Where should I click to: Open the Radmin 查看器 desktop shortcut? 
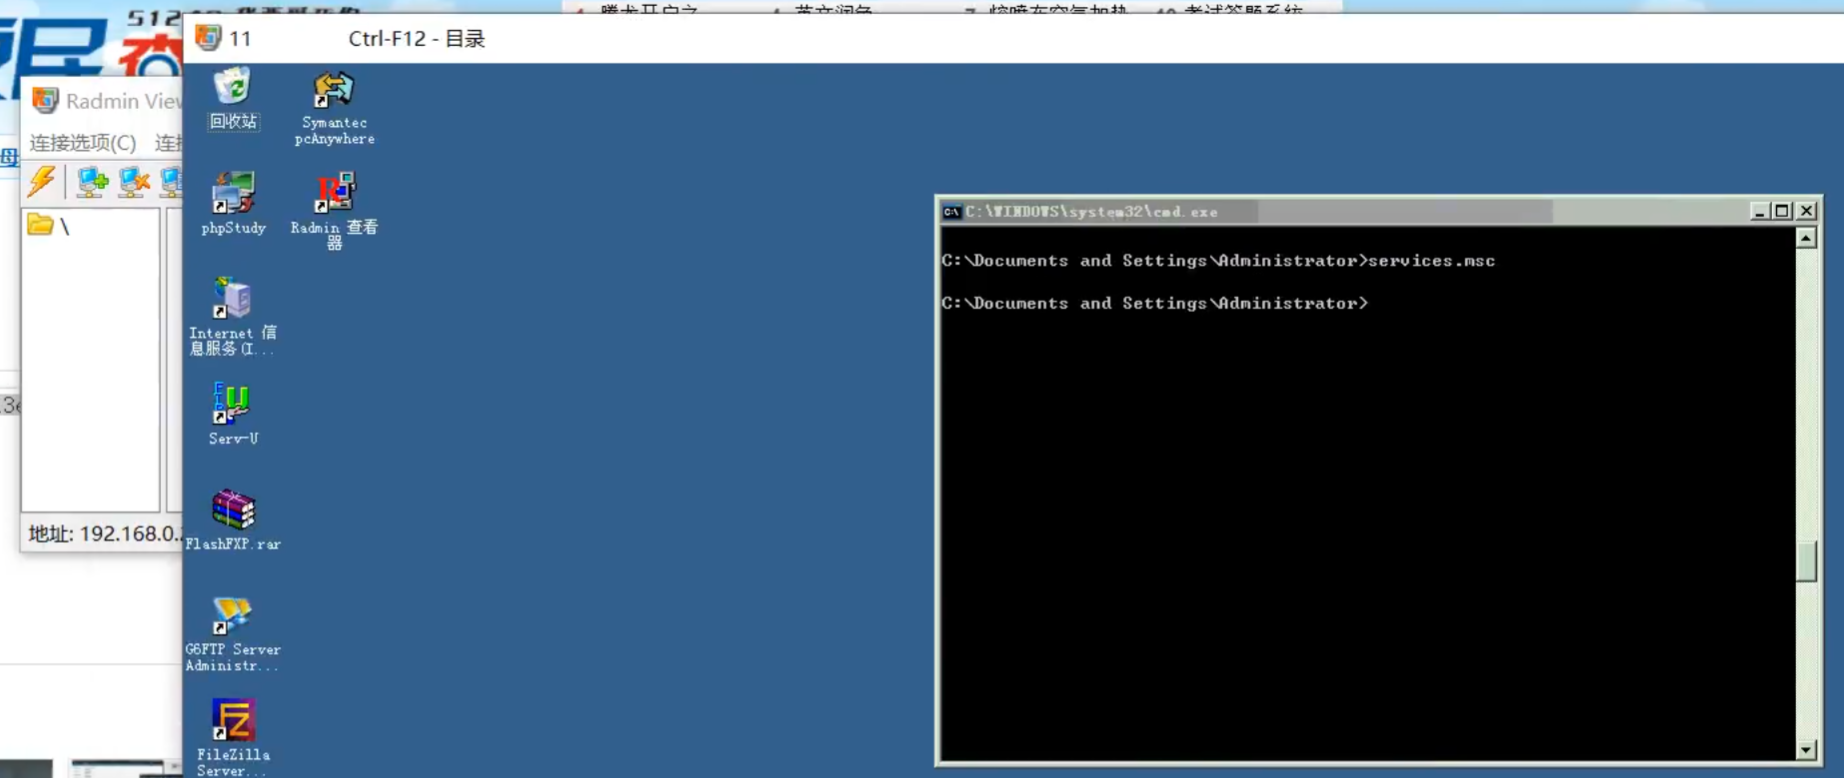click(334, 194)
